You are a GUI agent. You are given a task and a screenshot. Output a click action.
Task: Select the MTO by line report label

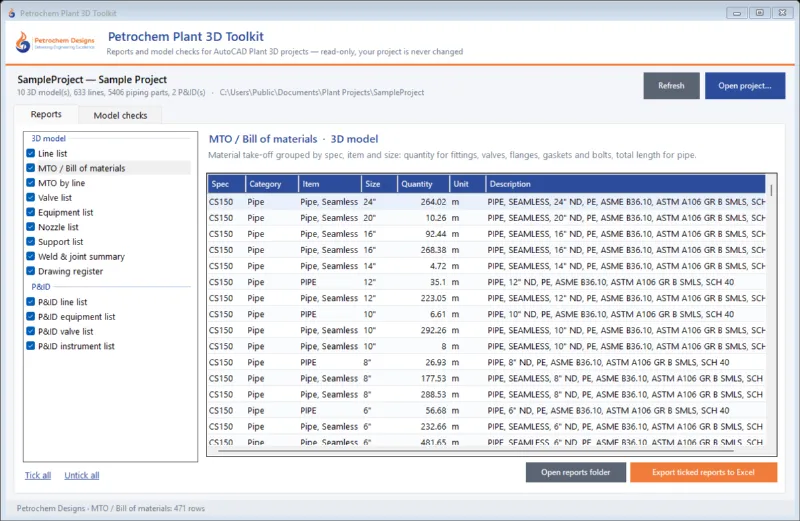click(x=62, y=183)
